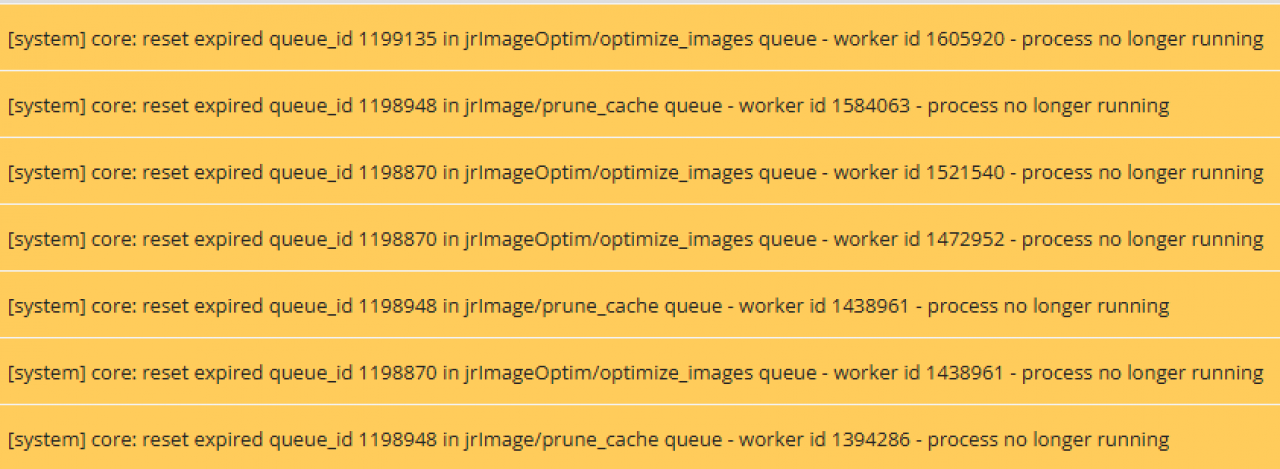Click 'process no longer running' in worker 1394286 row

[1049, 439]
